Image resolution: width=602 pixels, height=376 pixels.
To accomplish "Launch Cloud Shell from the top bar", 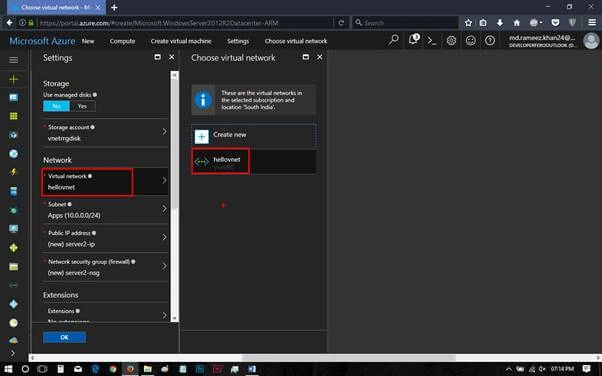I will click(x=432, y=41).
